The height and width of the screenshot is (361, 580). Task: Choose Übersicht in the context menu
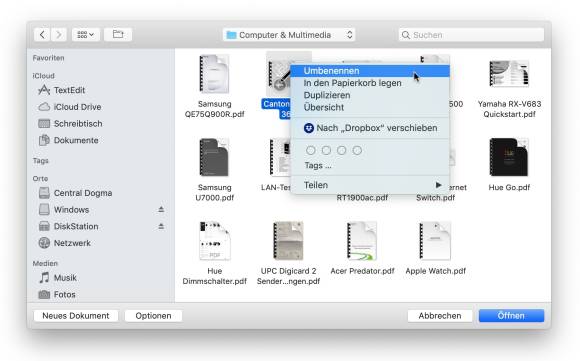pos(370,107)
